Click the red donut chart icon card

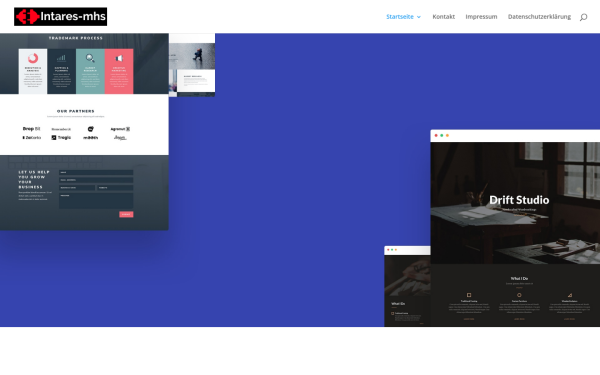coord(33,71)
